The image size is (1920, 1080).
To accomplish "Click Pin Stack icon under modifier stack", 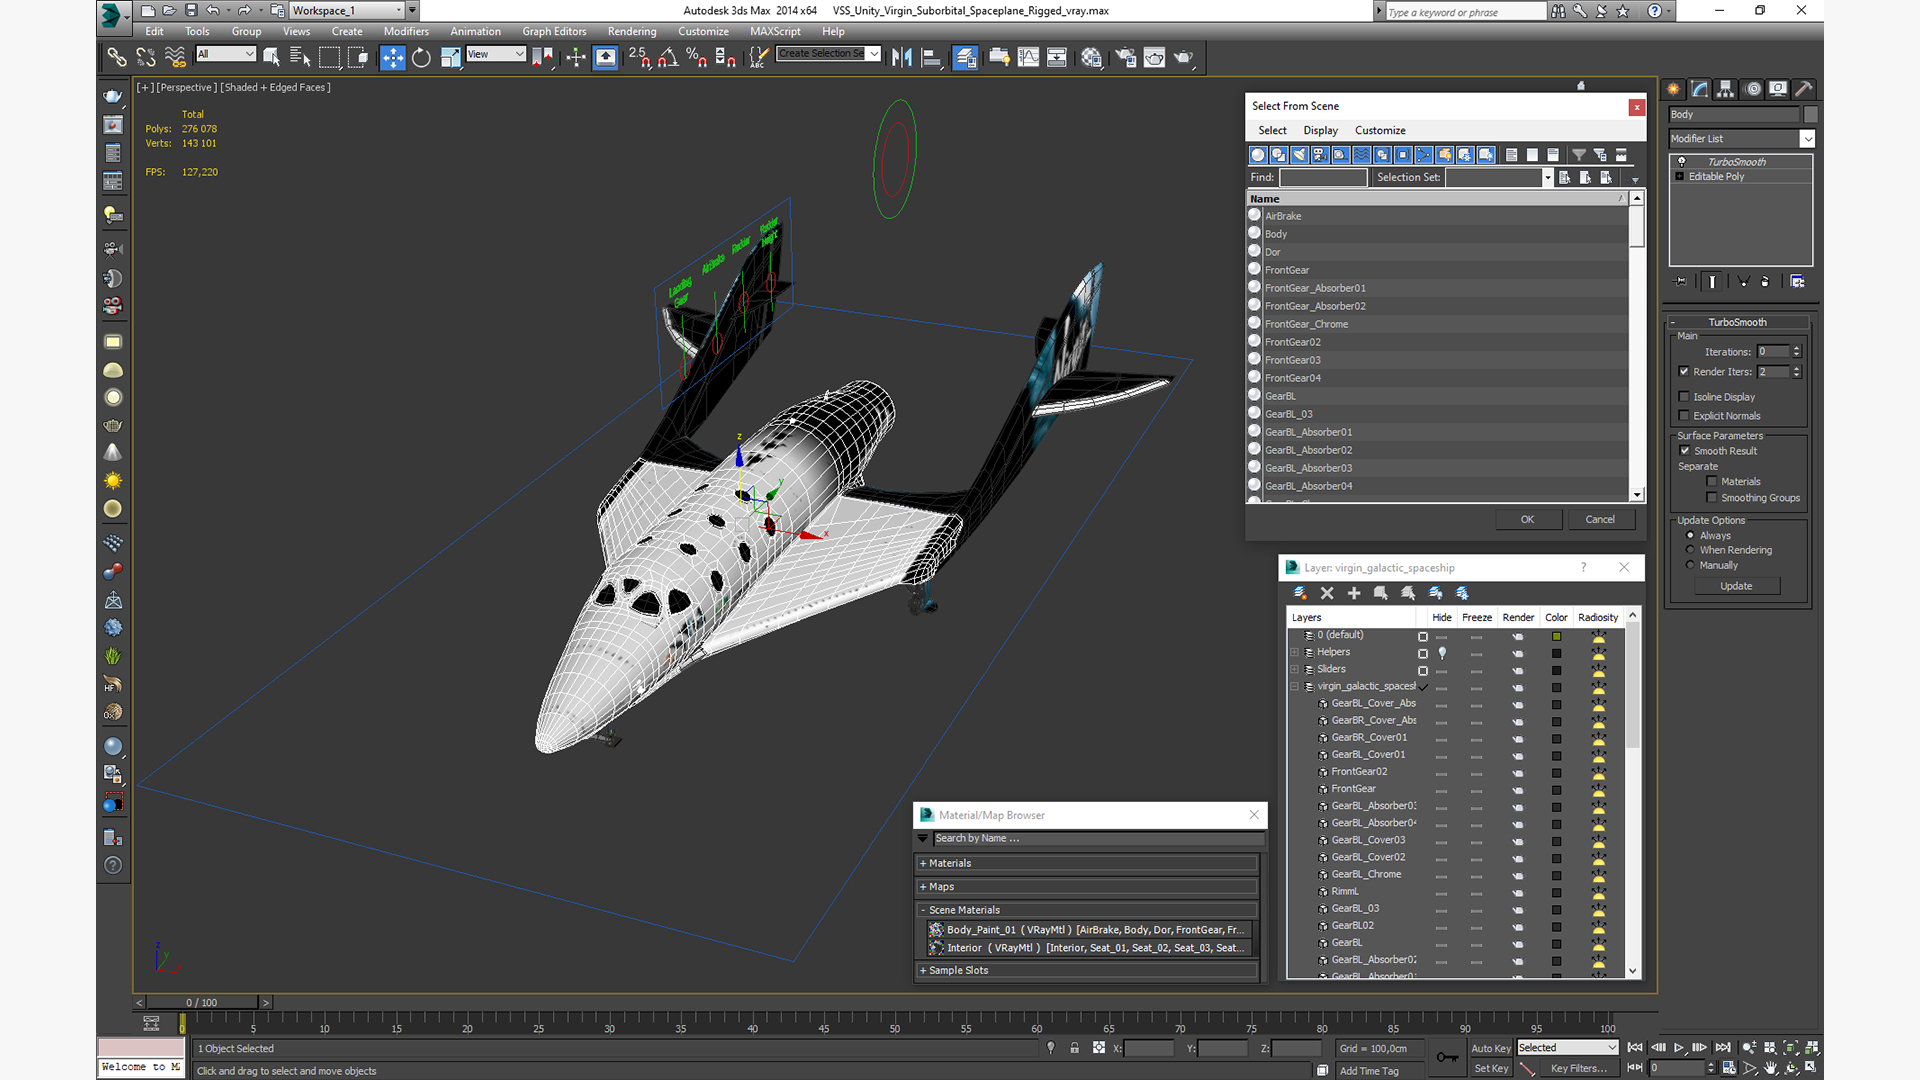I will pyautogui.click(x=1681, y=282).
